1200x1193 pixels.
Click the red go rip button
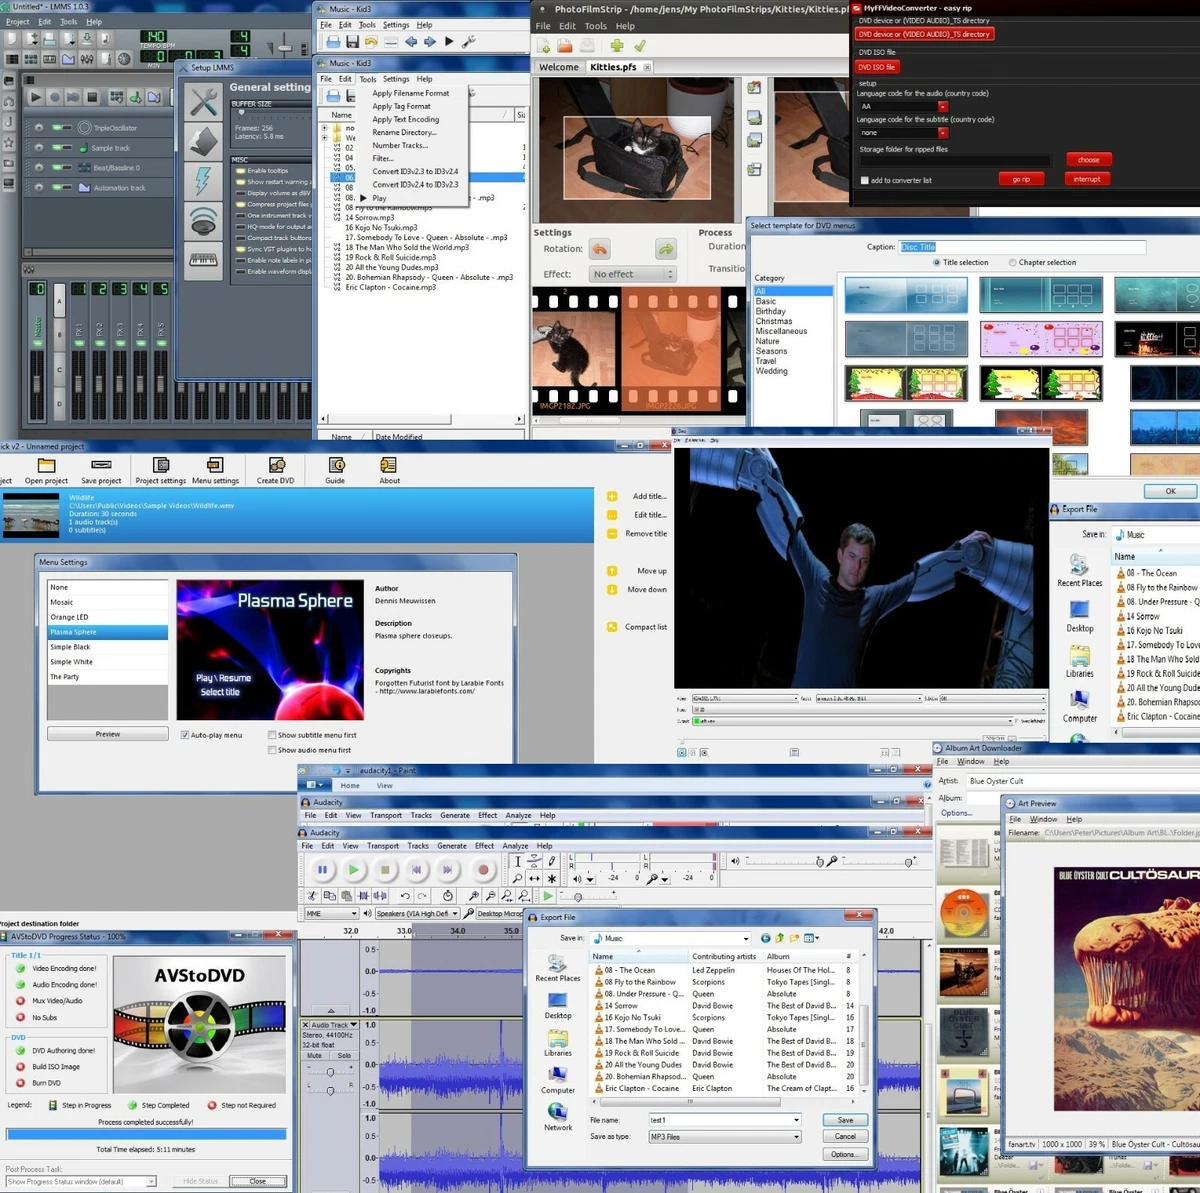pyautogui.click(x=1021, y=179)
